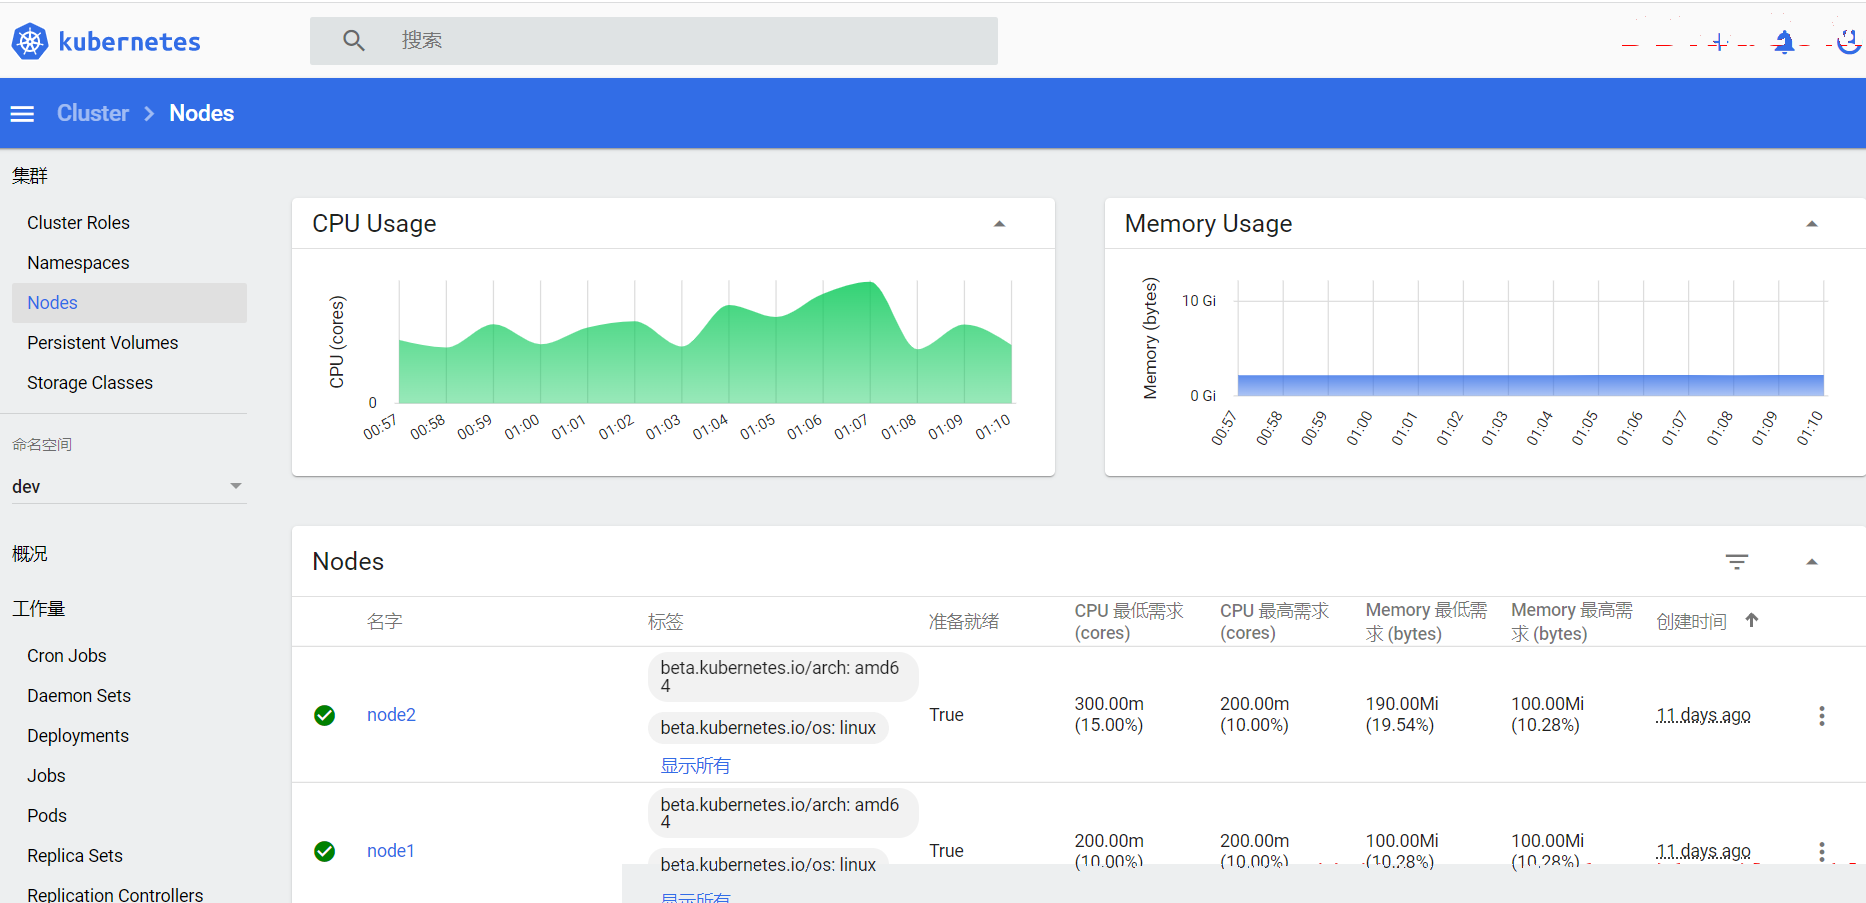Open the dev namespace dropdown

pyautogui.click(x=129, y=487)
